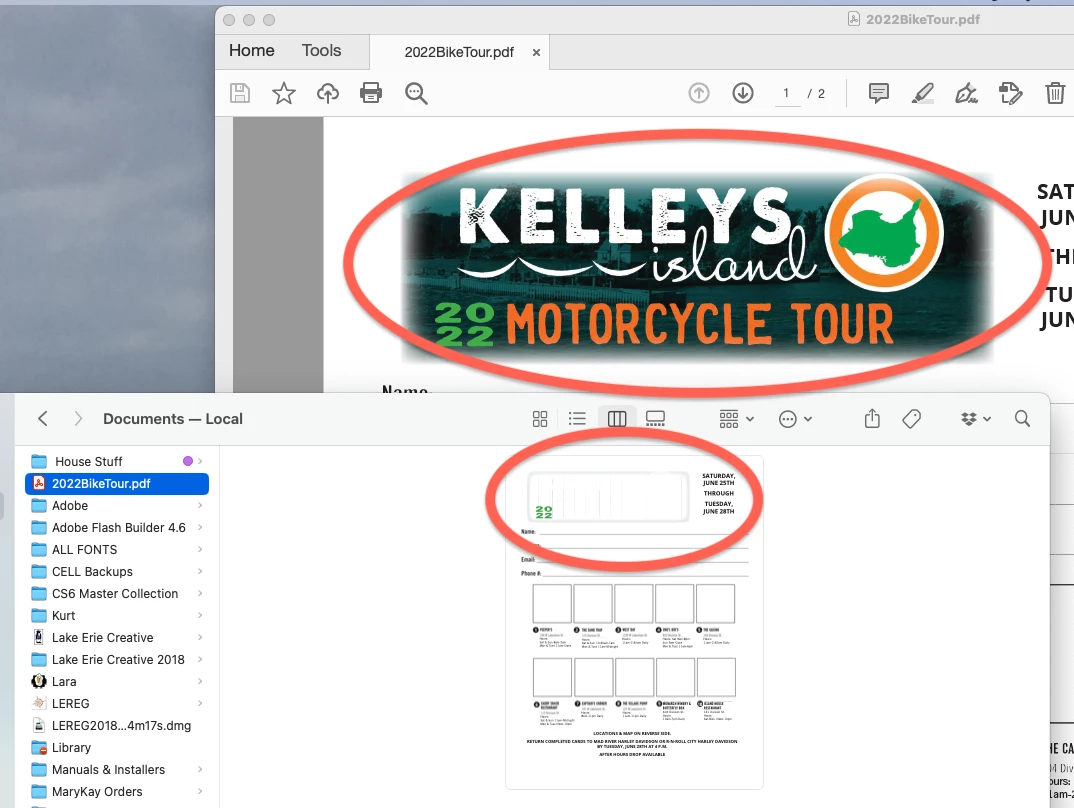Click the Kelleys Island Motorcycle Tour banner
The height and width of the screenshot is (808, 1074).
coord(696,266)
